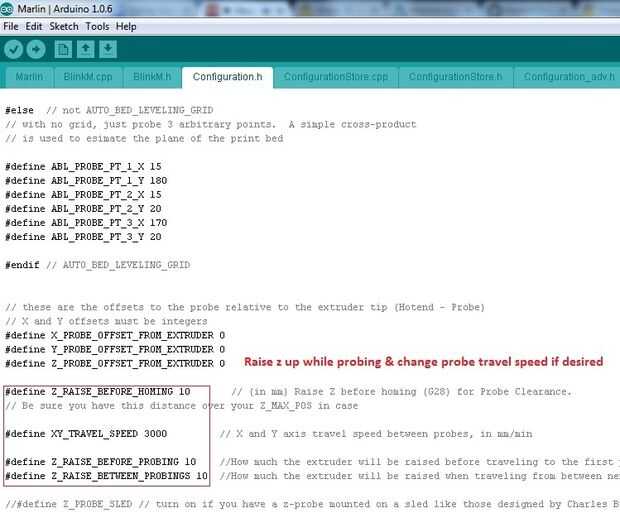Open the Sketch menu
The image size is (620, 513).
[64, 27]
